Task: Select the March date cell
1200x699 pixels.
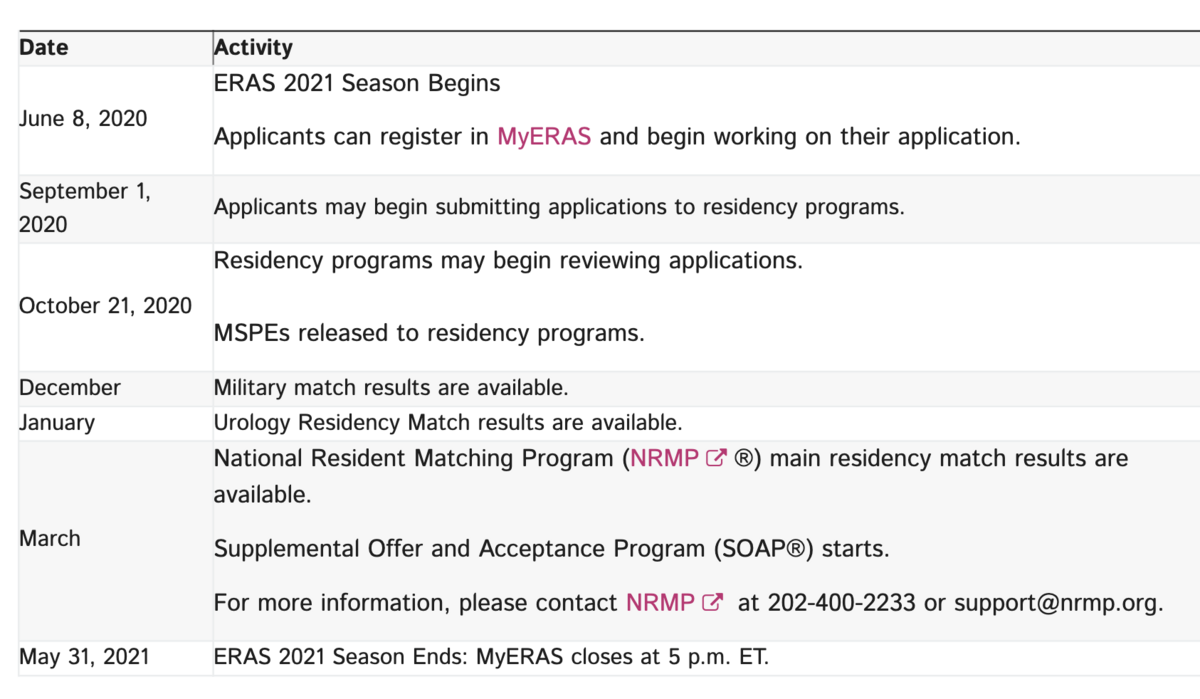Action: point(50,539)
